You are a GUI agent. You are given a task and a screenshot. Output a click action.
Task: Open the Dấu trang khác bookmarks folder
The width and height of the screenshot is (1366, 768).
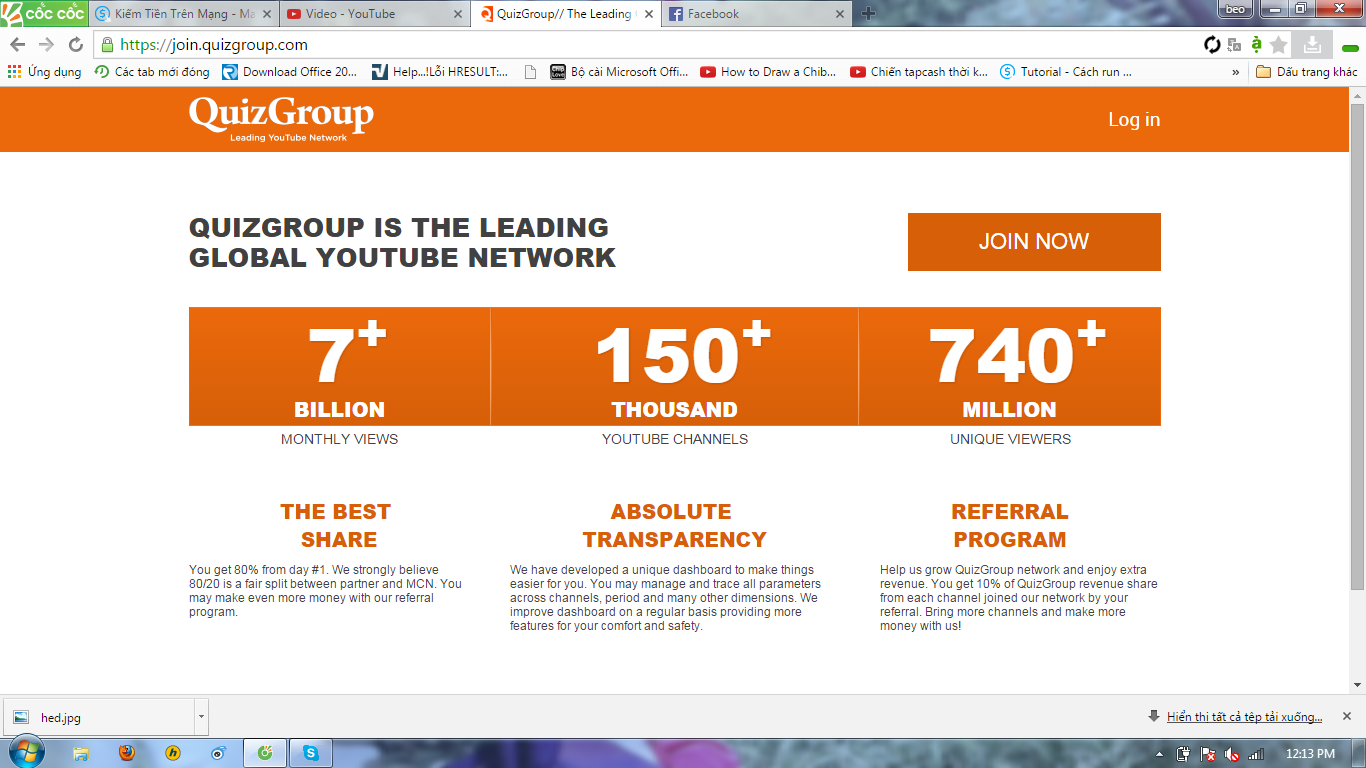pos(1306,72)
